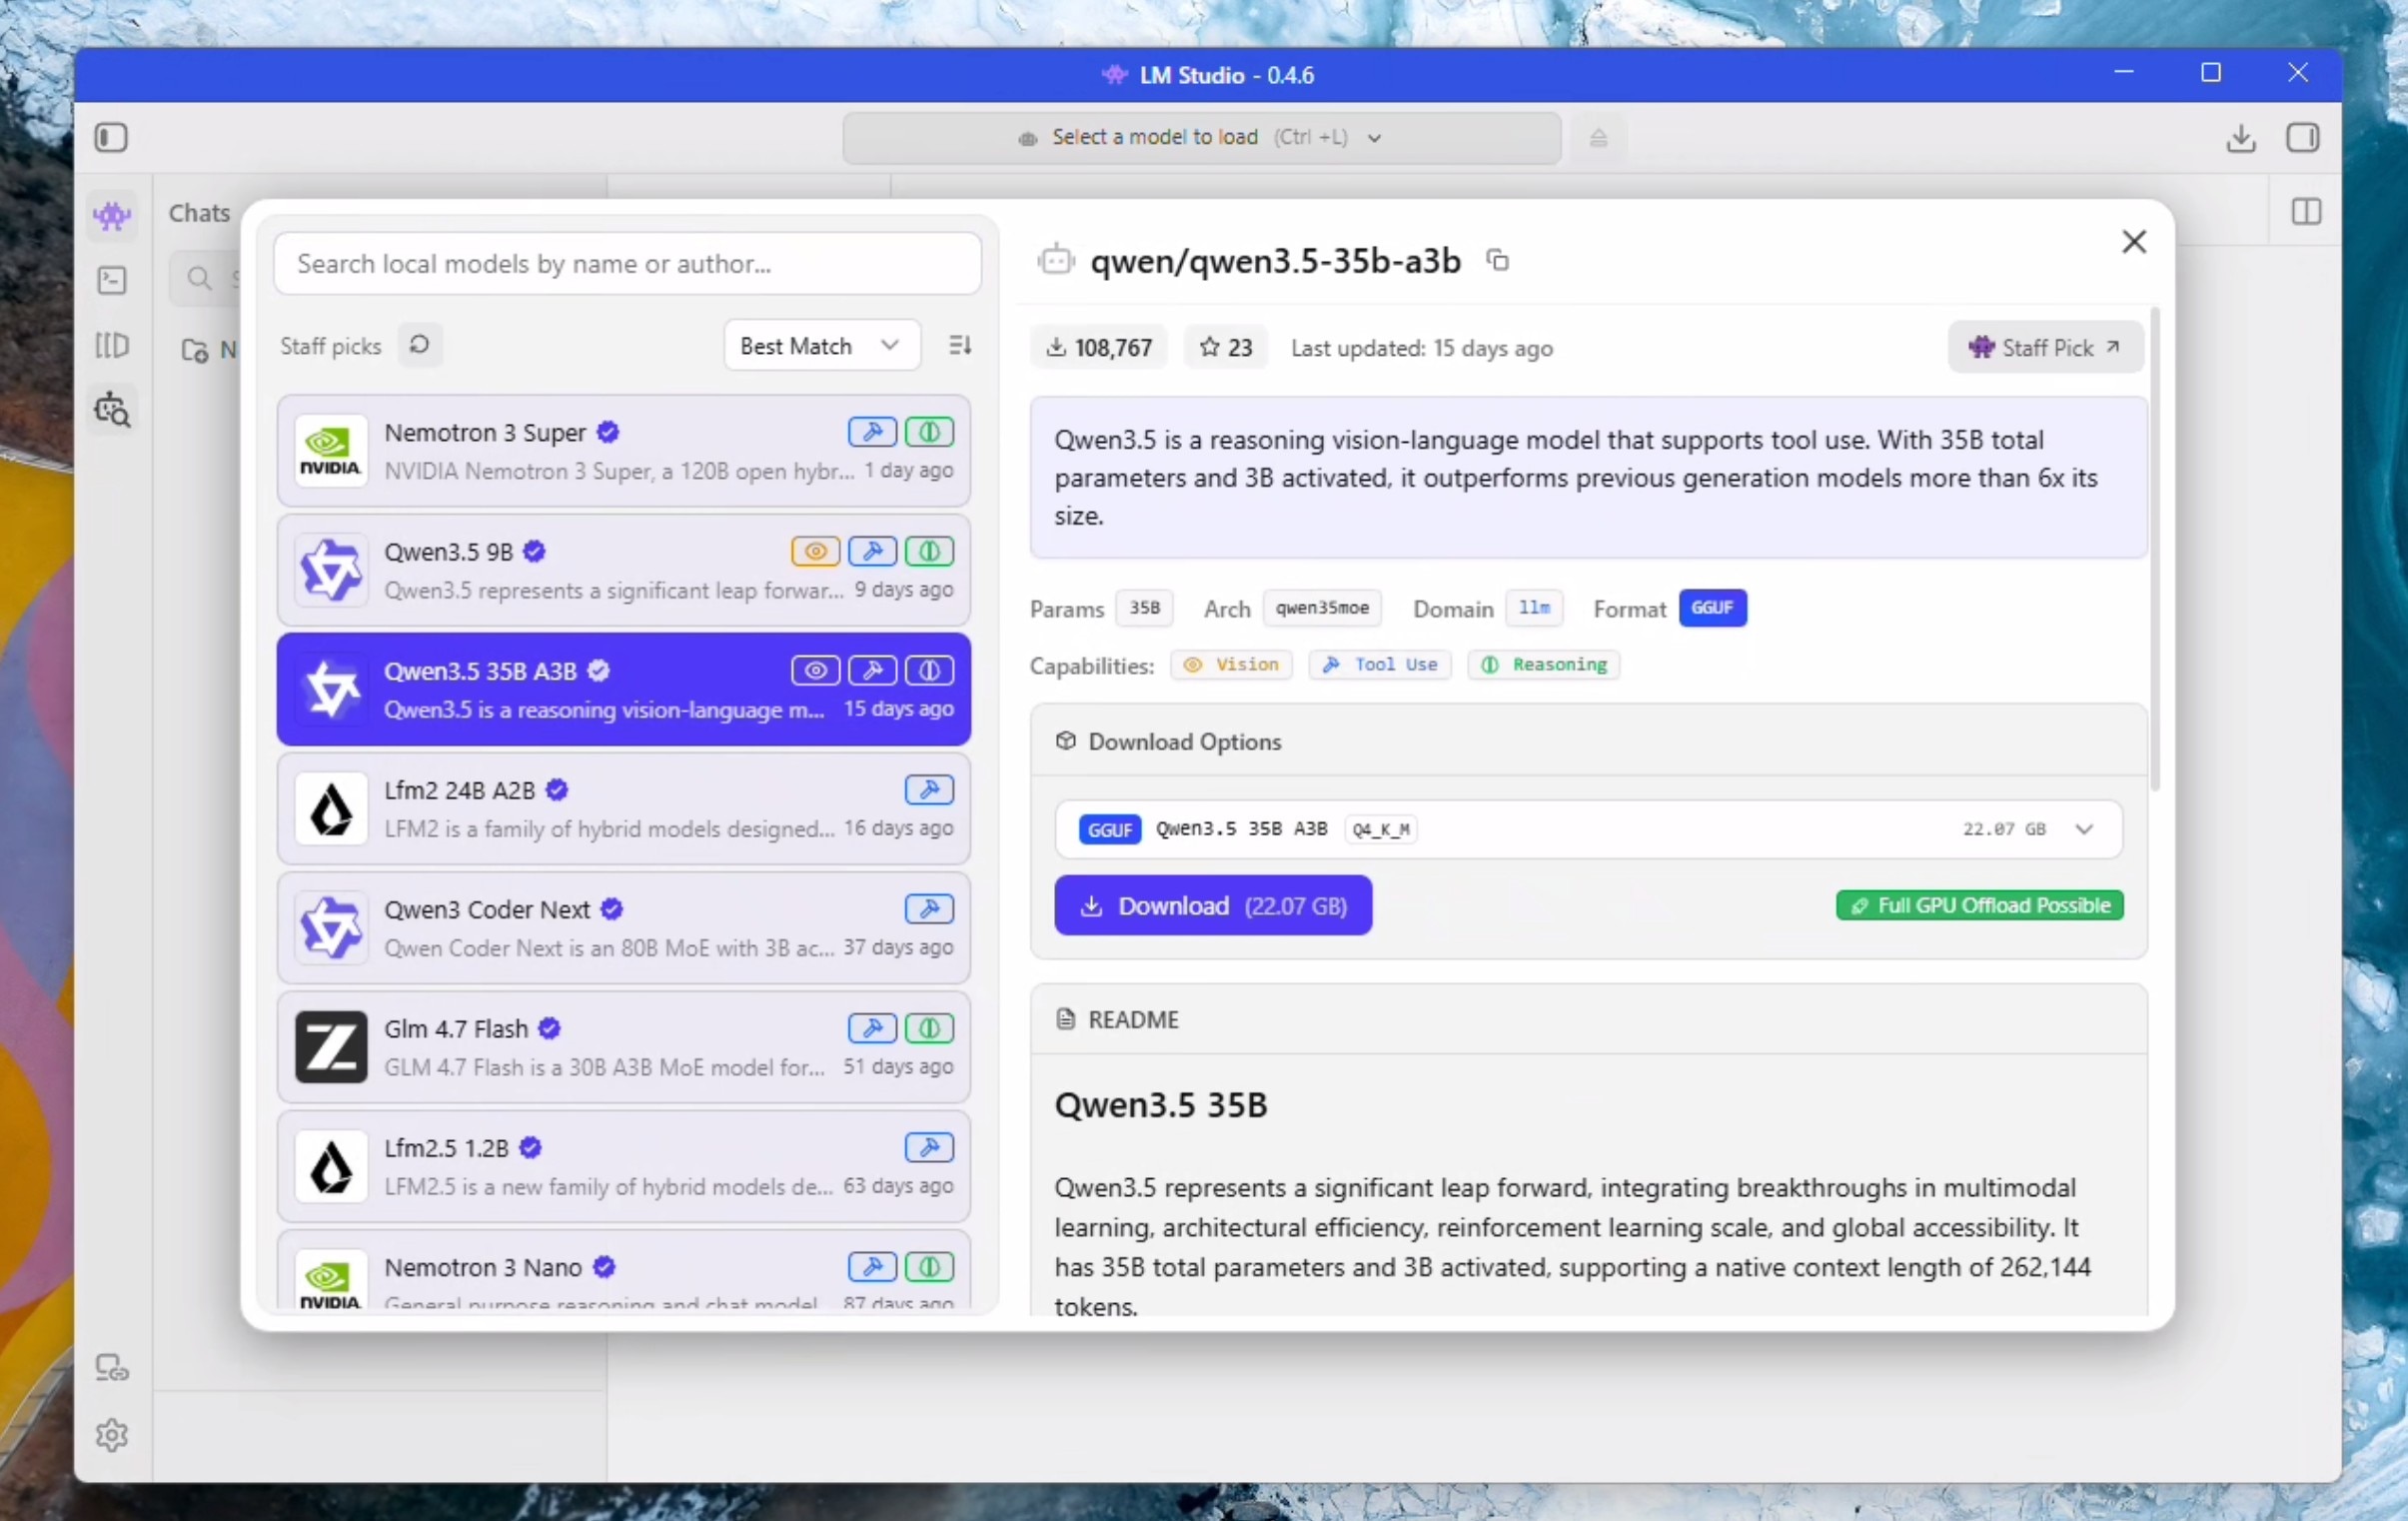Open the Discover model search sidebar icon
Screen dimensions: 2408x1521
tap(112, 410)
